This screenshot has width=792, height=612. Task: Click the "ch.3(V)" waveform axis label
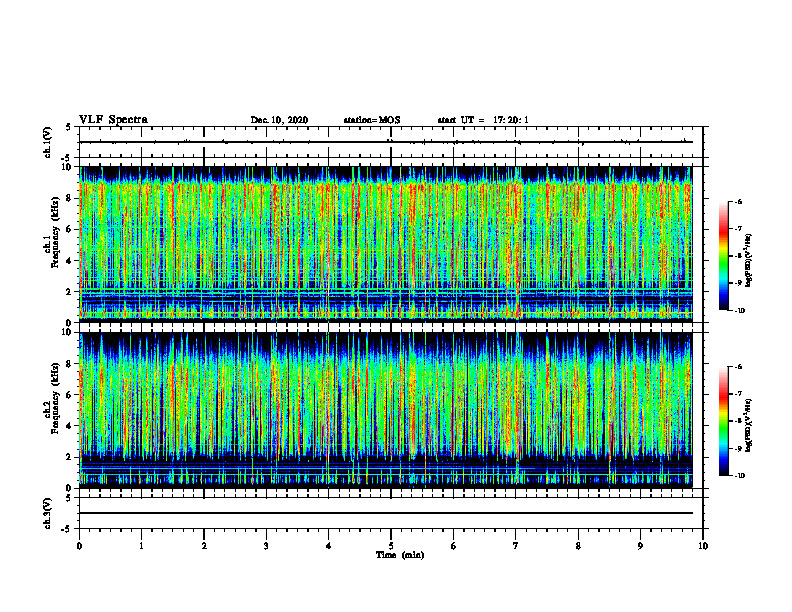48,513
